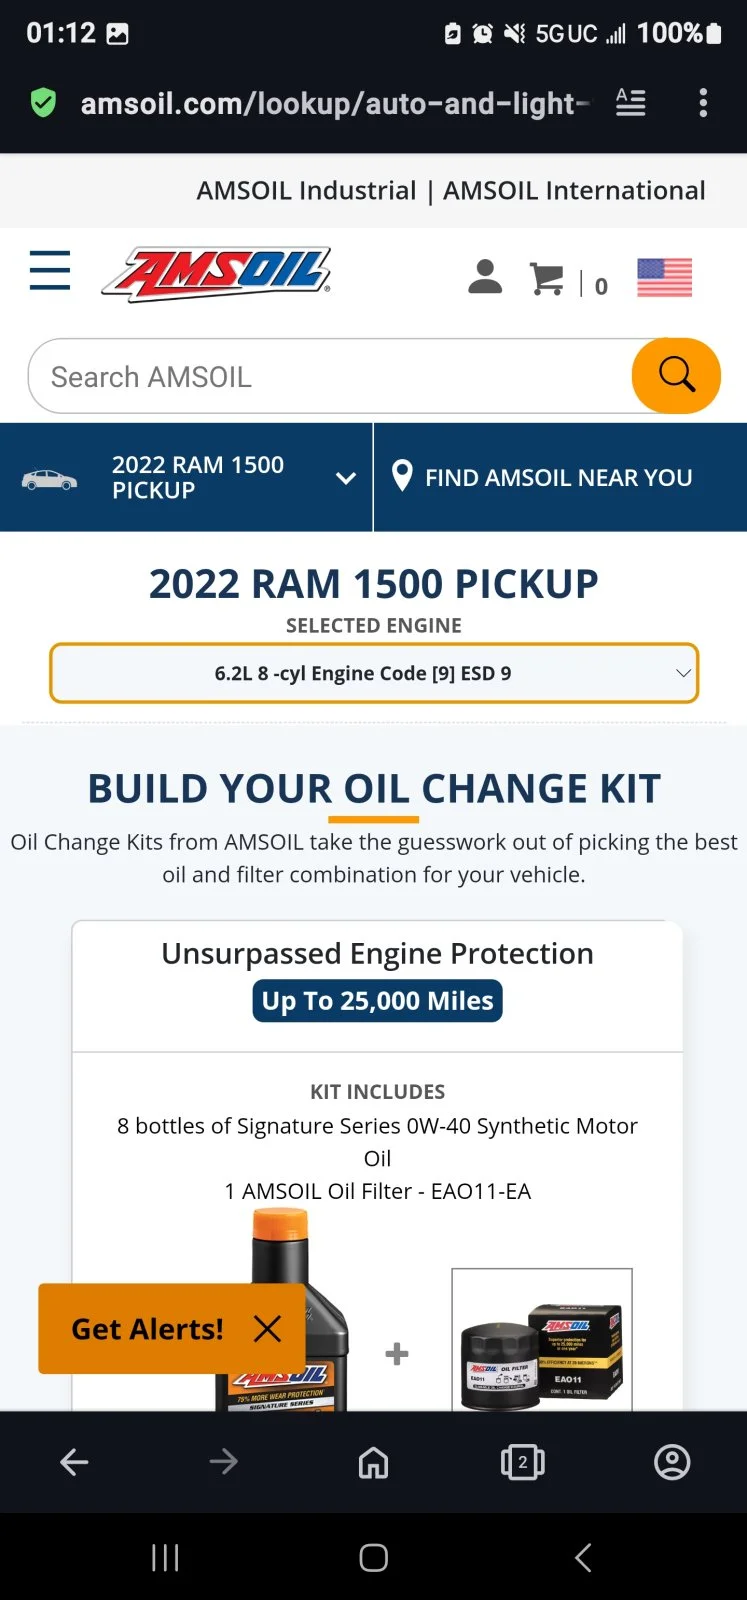Open the Selected Engine dropdown

point(374,673)
